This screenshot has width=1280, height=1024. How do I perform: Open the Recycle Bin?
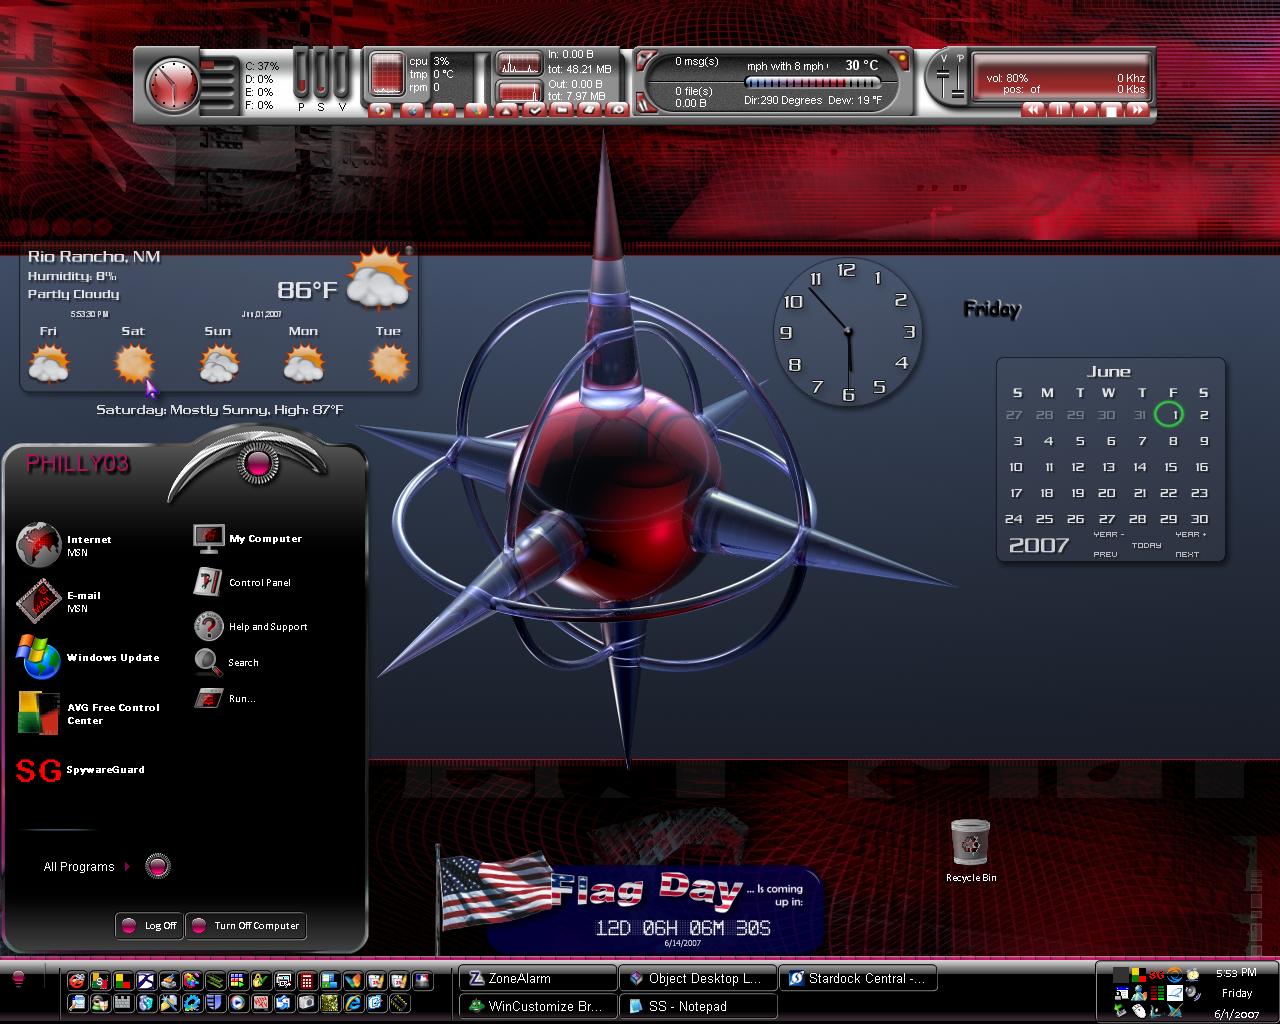970,850
